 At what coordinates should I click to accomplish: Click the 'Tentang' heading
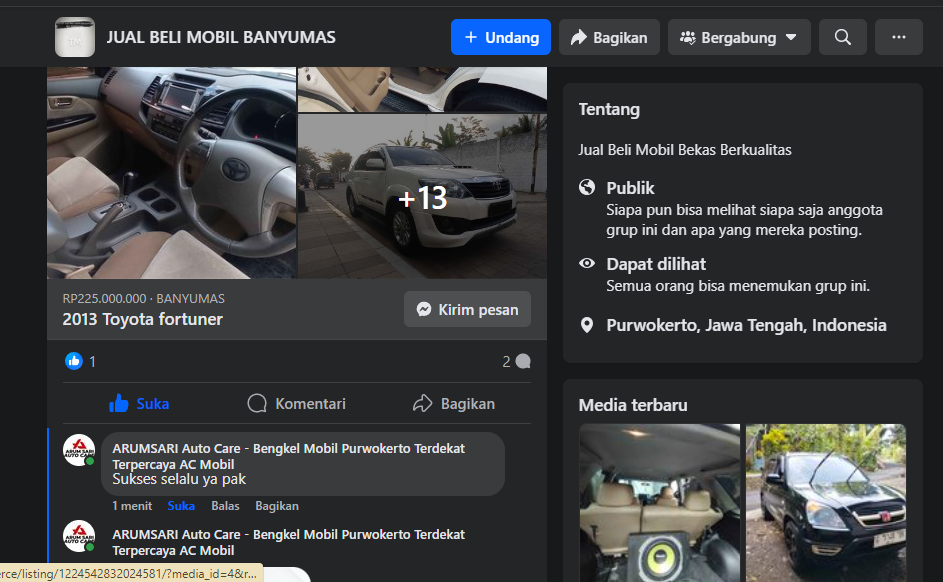point(609,109)
